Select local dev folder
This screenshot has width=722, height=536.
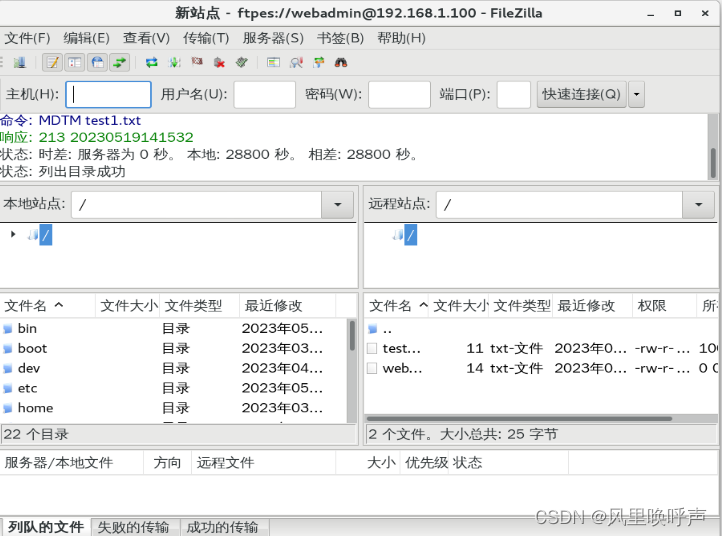tap(173, 368)
